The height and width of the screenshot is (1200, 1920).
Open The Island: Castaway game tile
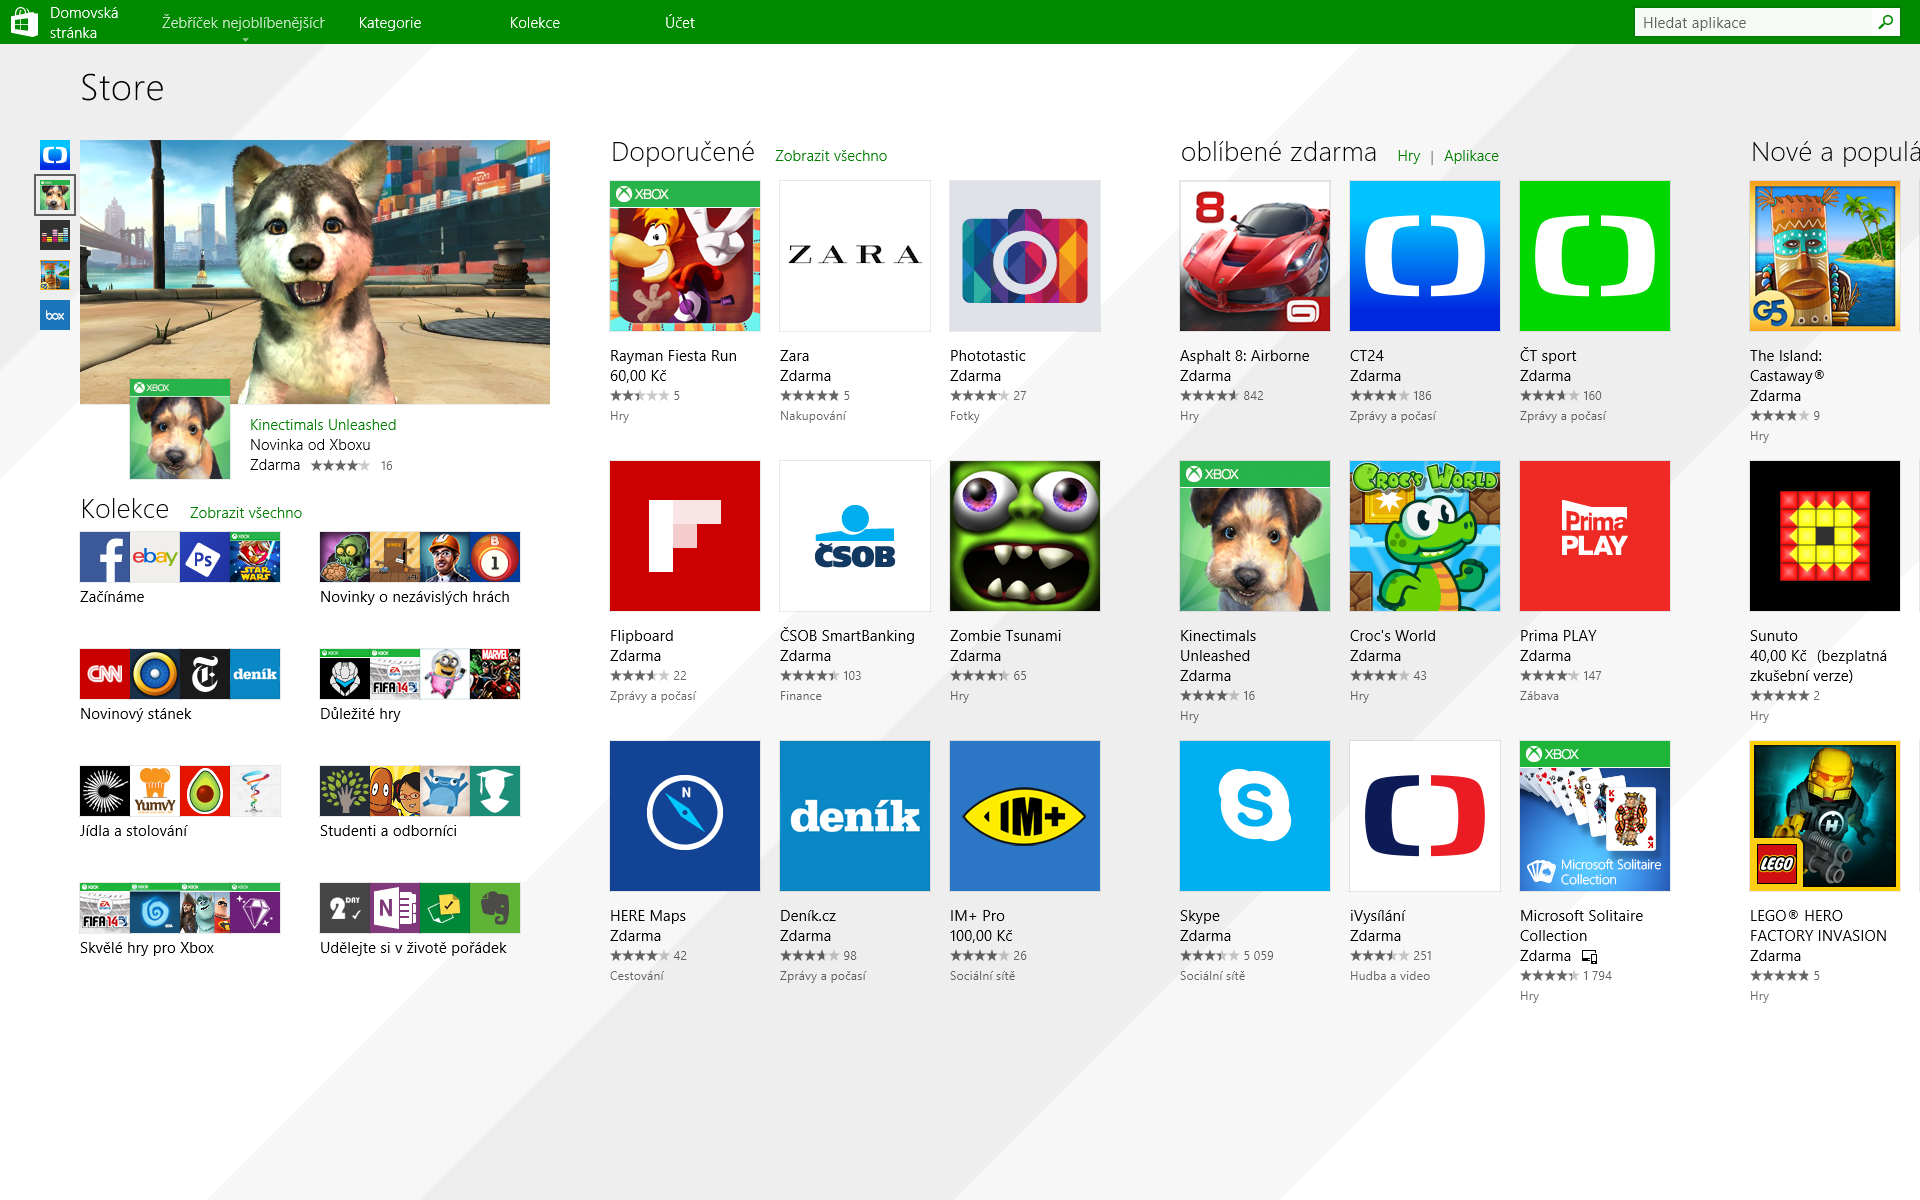click(1825, 256)
